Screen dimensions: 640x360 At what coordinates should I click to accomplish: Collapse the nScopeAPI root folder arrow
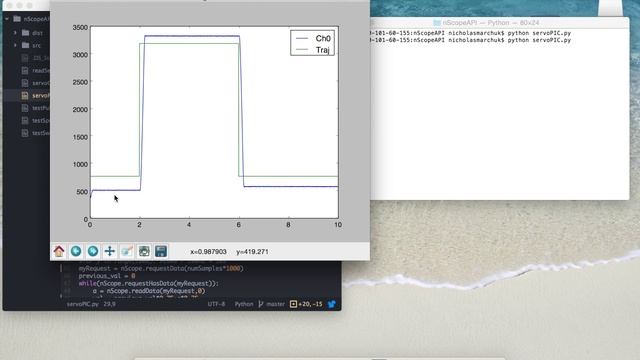7,19
